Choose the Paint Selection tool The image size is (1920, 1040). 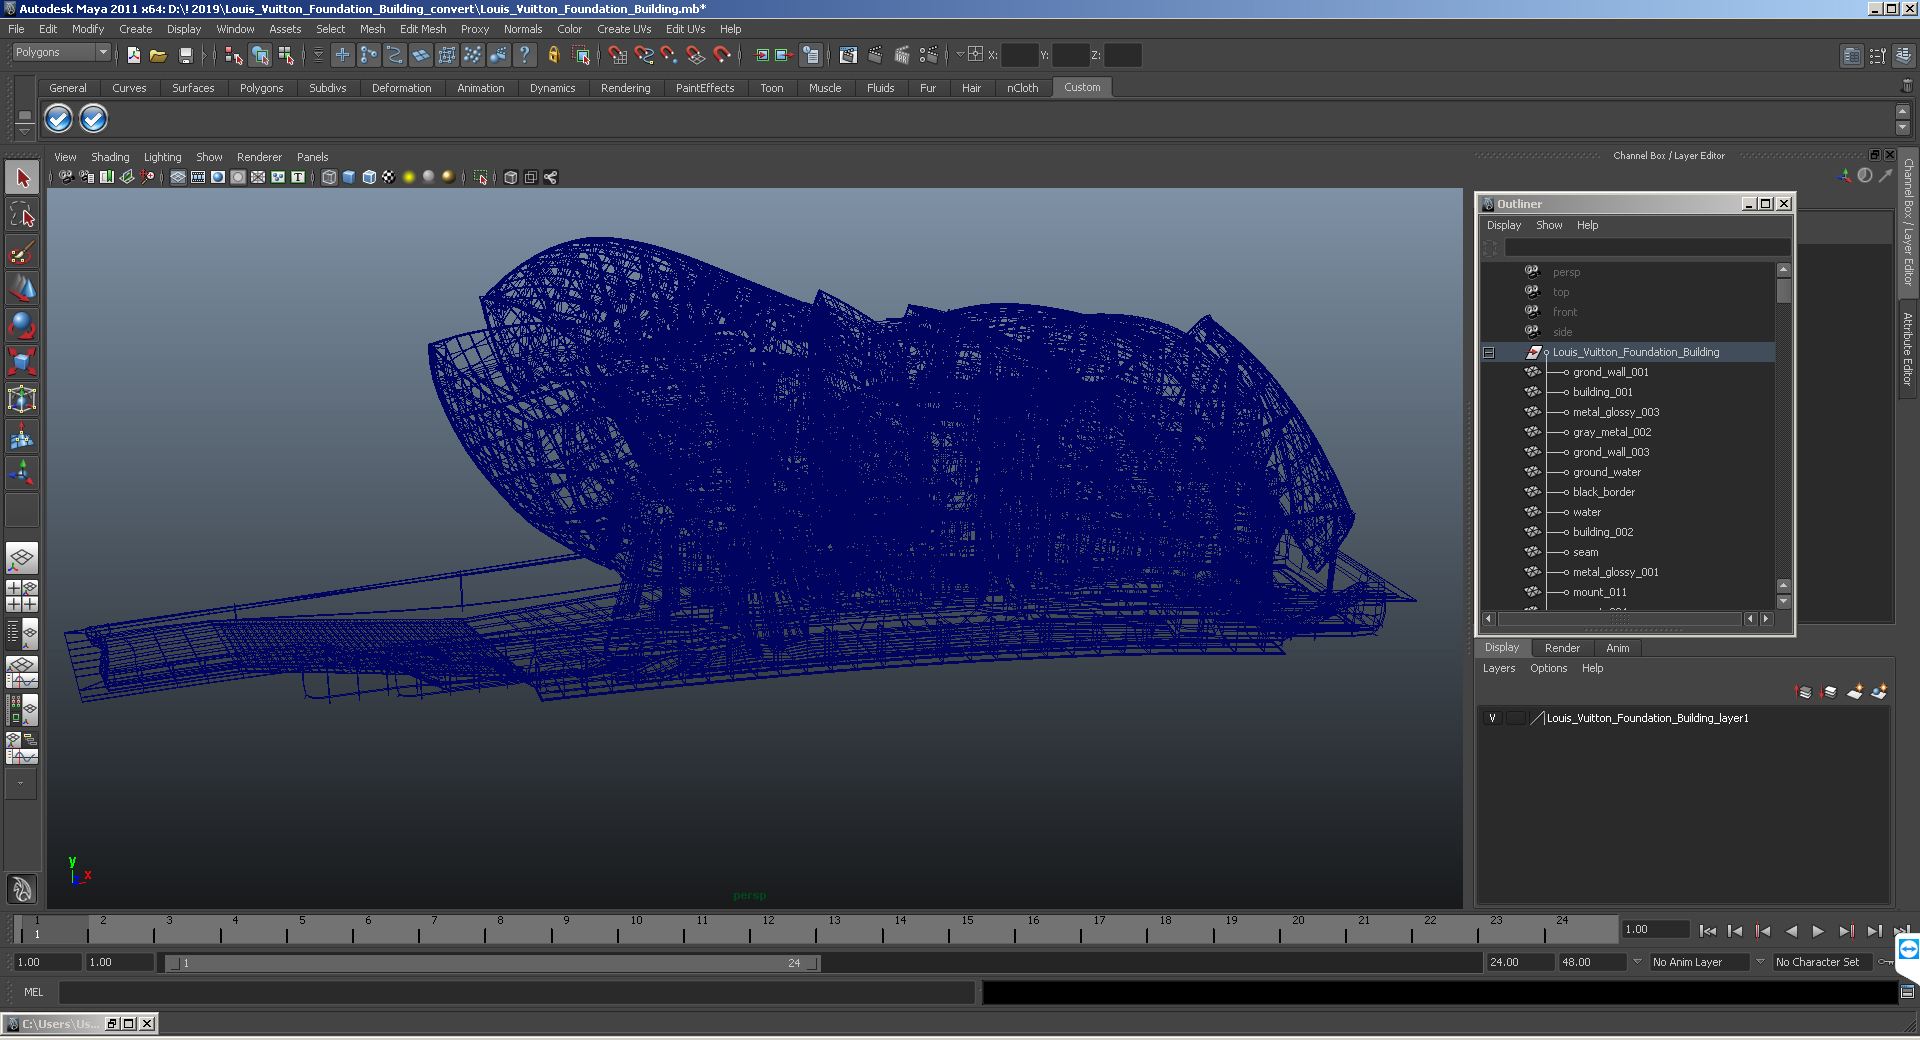pyautogui.click(x=22, y=251)
